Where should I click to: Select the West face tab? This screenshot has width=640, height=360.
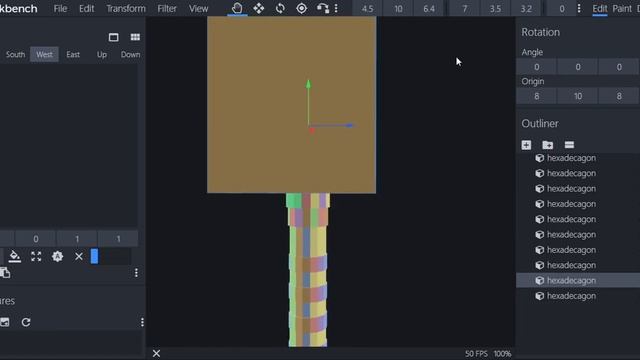pyautogui.click(x=44, y=54)
